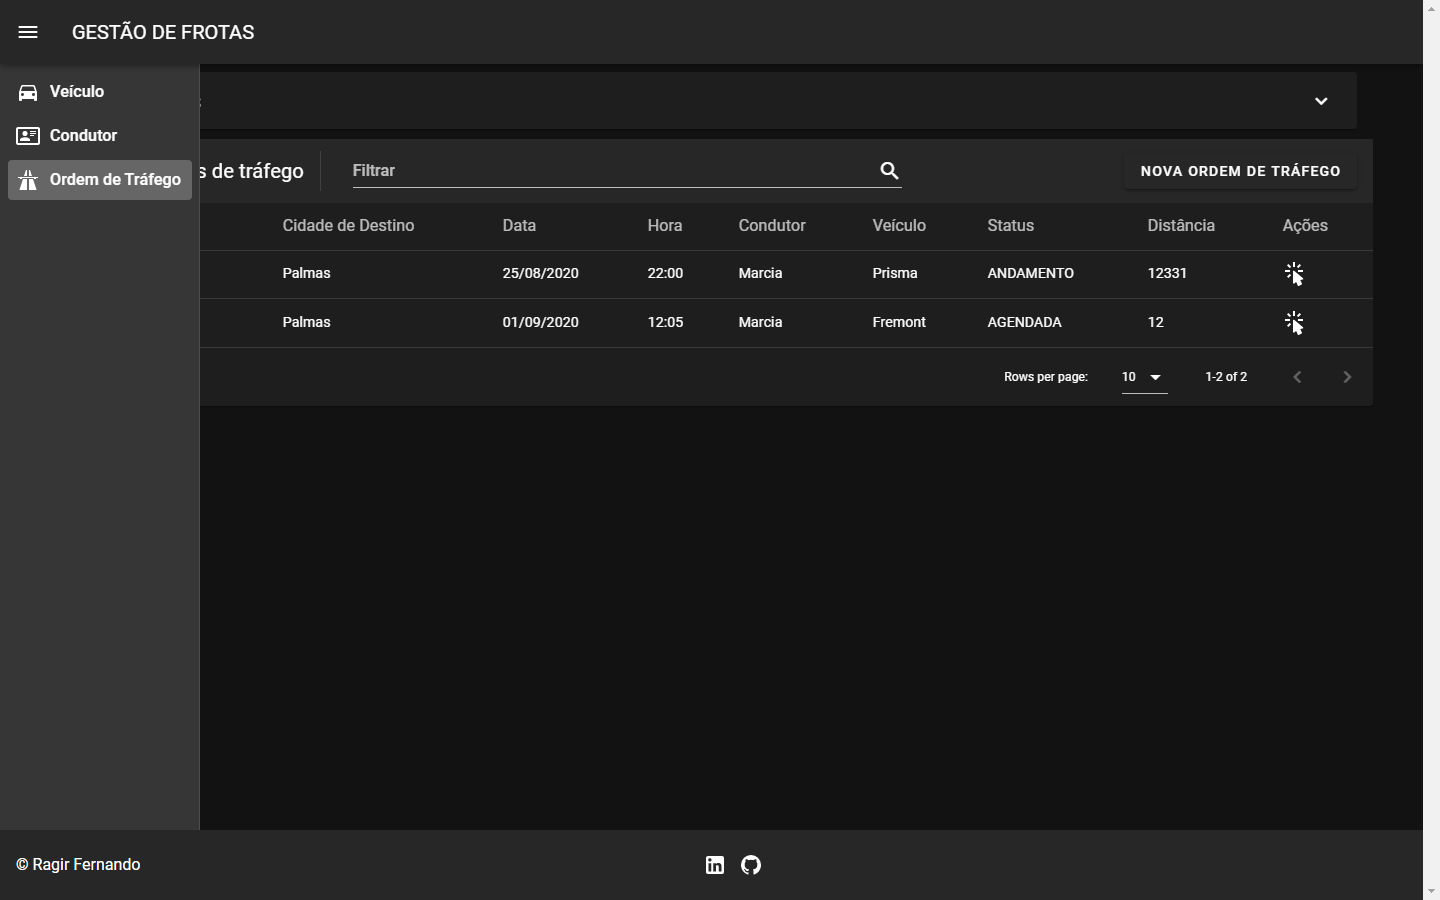Image resolution: width=1440 pixels, height=900 pixels.
Task: Sort by the Condutor column header
Action: [x=772, y=226]
